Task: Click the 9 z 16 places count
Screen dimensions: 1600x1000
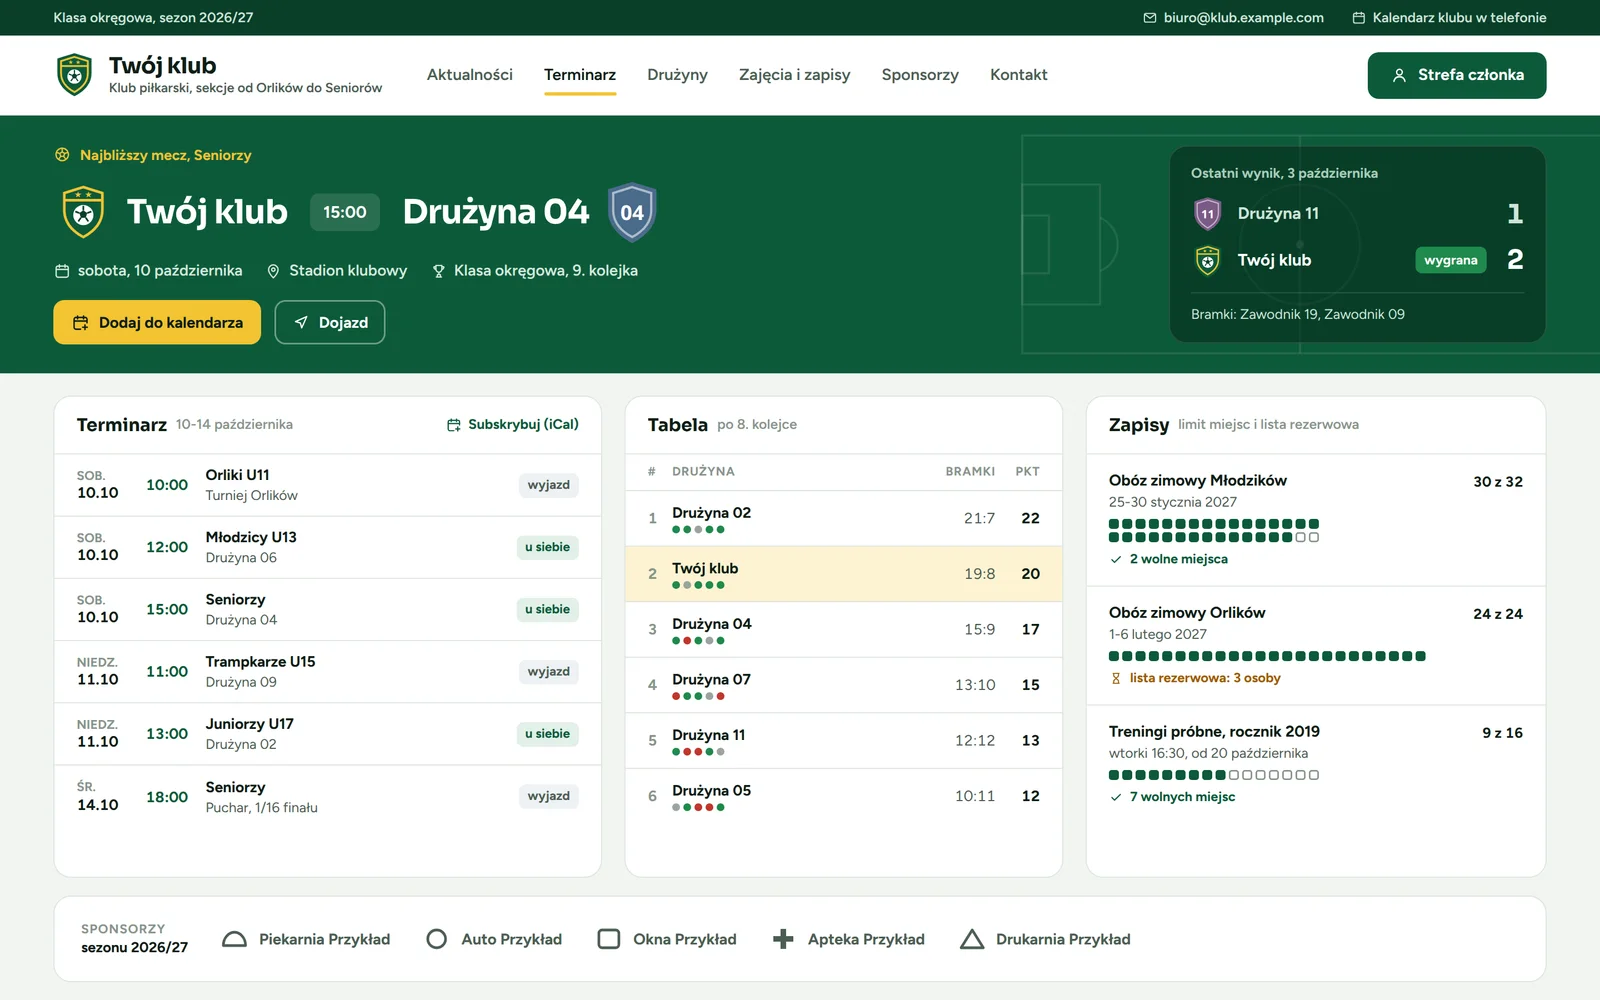Action: pos(1503,733)
